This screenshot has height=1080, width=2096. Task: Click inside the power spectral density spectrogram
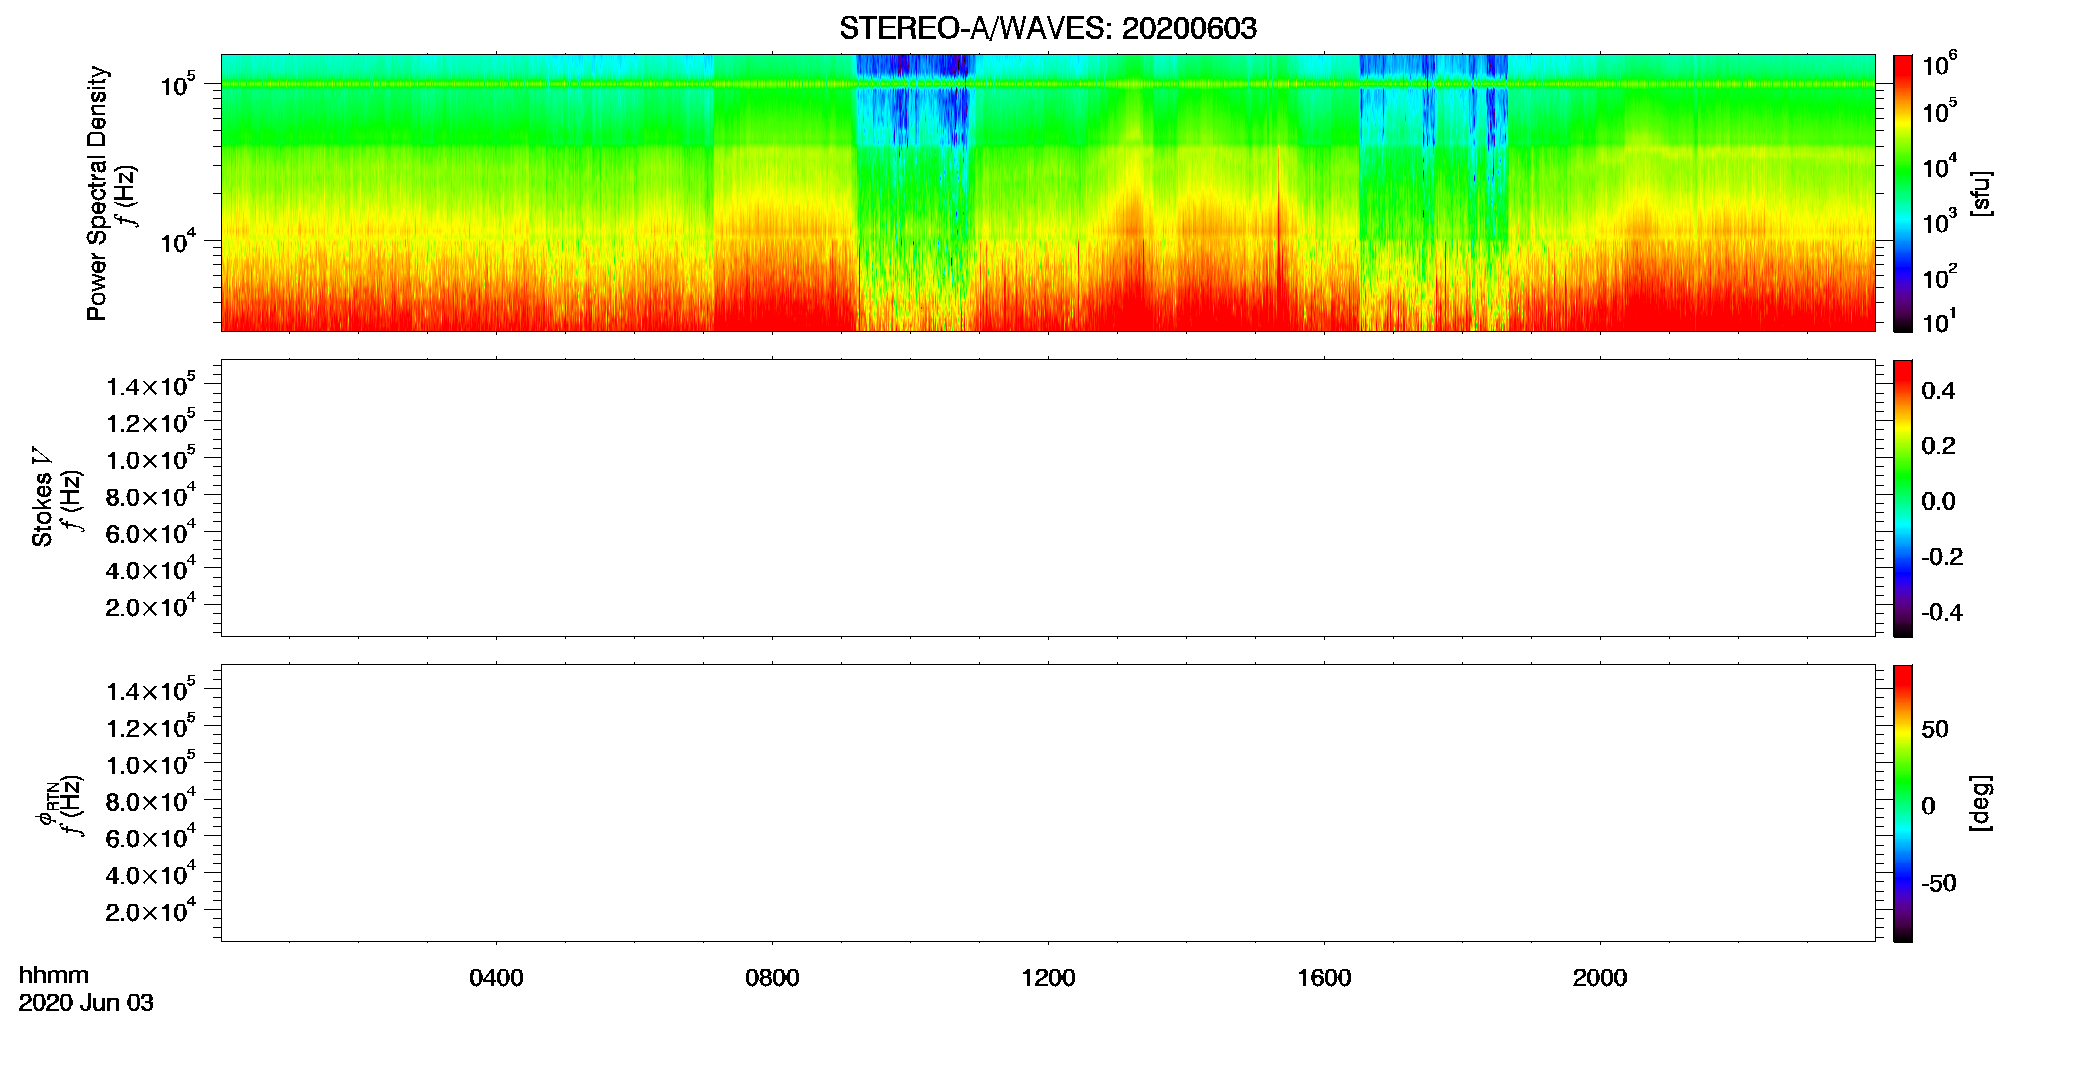tap(1048, 193)
